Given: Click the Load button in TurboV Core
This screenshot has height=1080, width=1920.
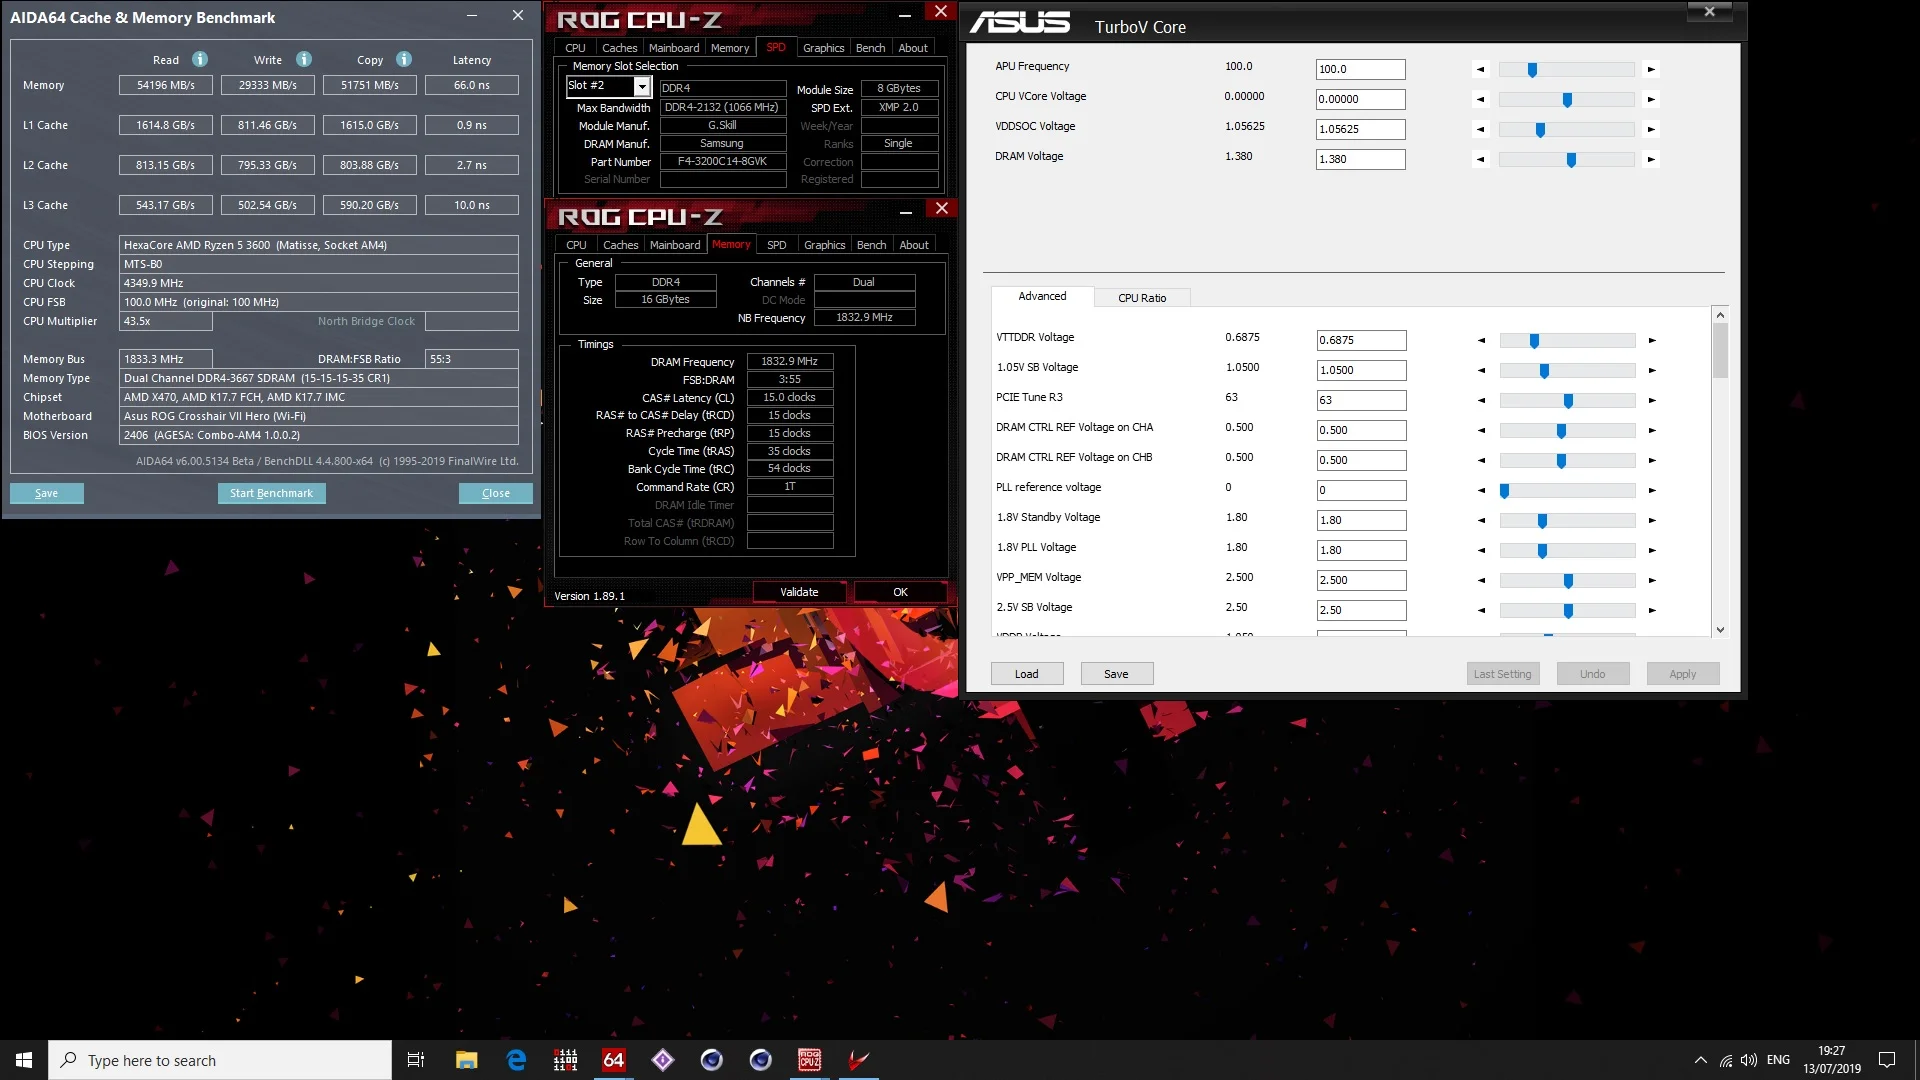Looking at the screenshot, I should pos(1026,674).
